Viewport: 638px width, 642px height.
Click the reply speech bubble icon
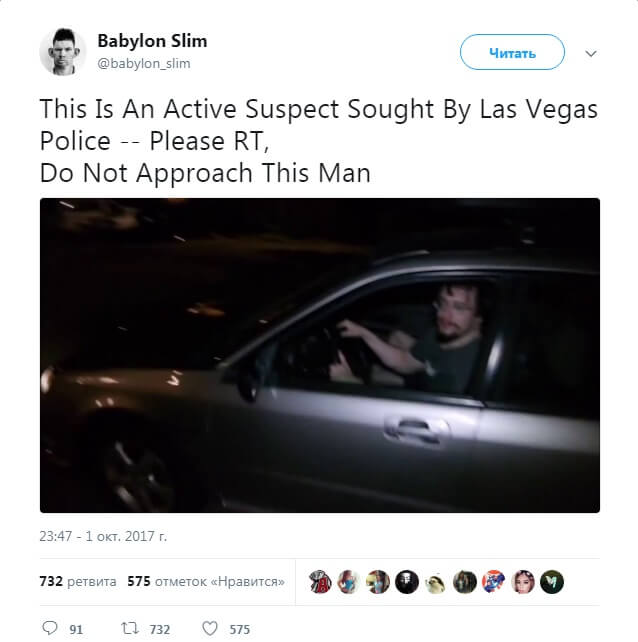(50, 628)
